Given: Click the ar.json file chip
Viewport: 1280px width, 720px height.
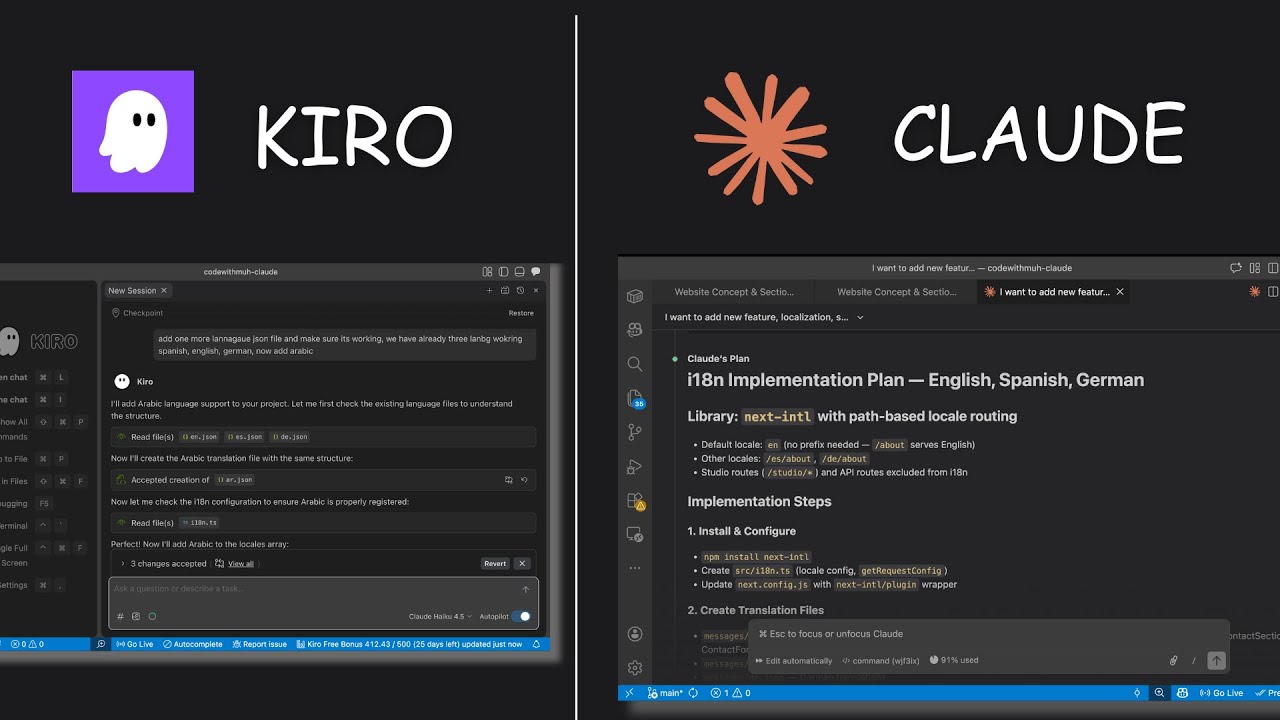Looking at the screenshot, I should [x=235, y=480].
